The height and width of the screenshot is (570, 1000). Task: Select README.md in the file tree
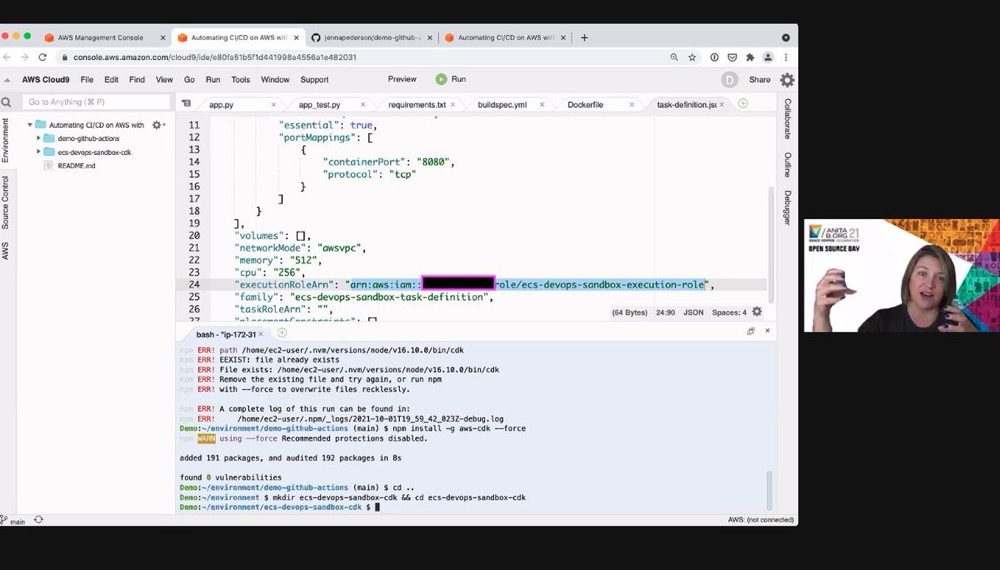point(76,166)
